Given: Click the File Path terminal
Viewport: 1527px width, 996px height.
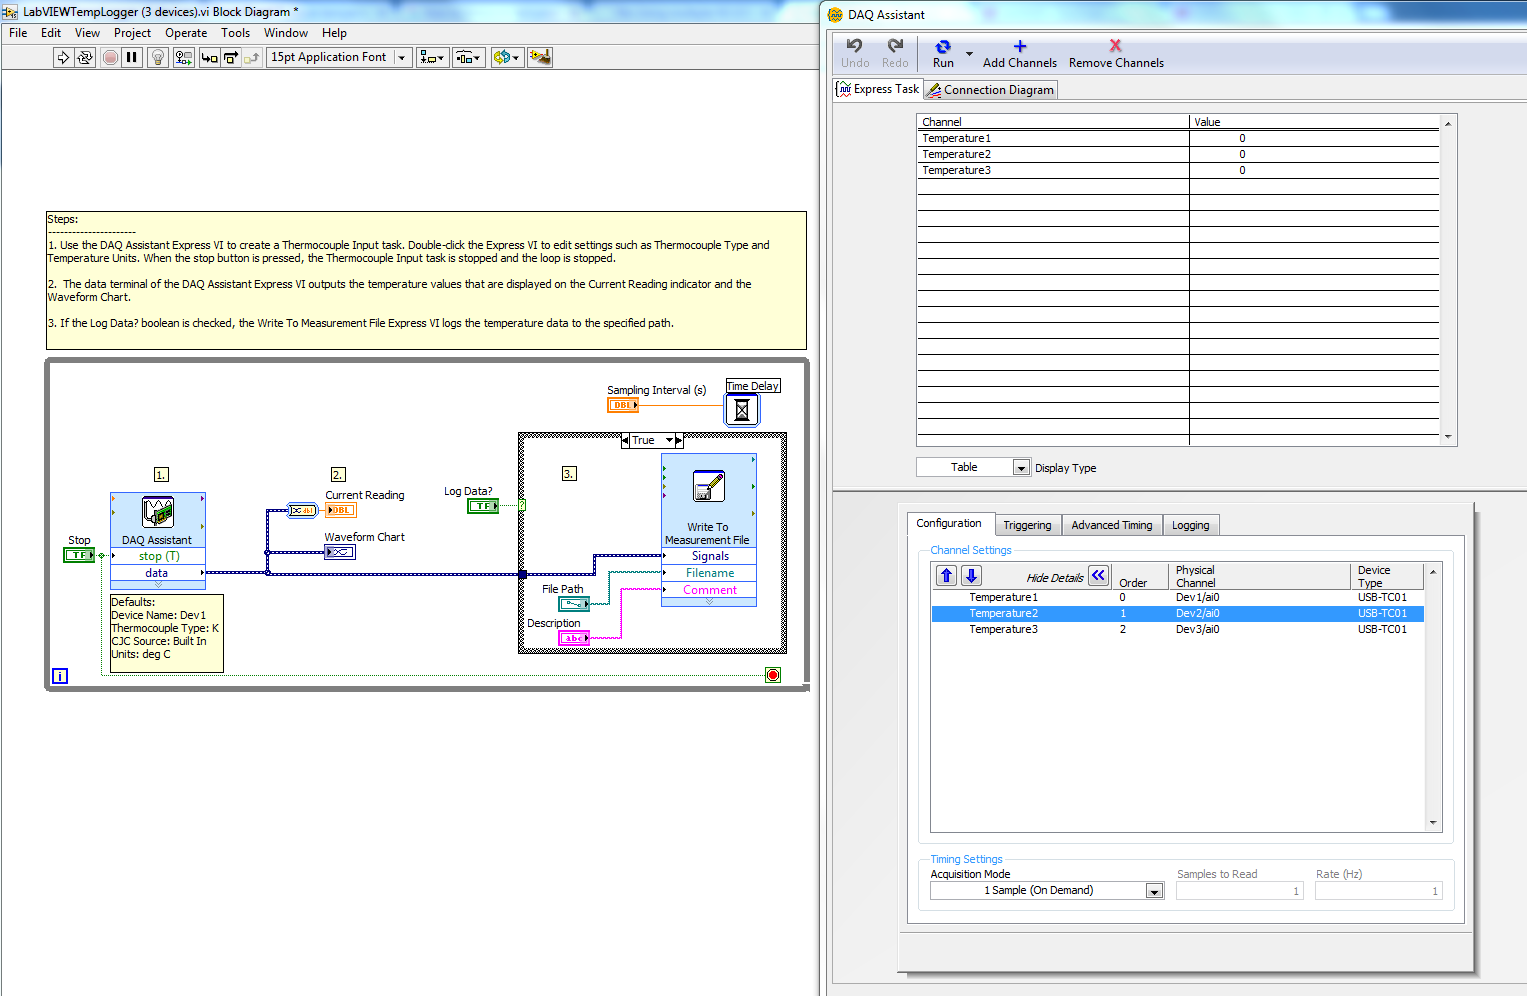Looking at the screenshot, I should (x=574, y=604).
